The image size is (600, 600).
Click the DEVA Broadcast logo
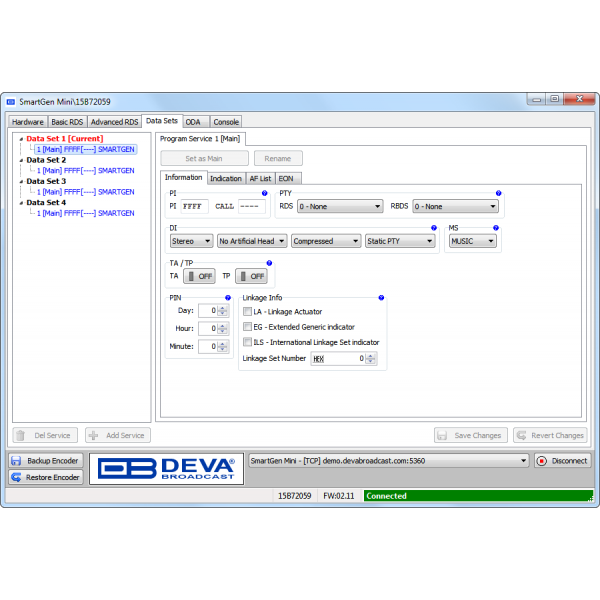[166, 468]
